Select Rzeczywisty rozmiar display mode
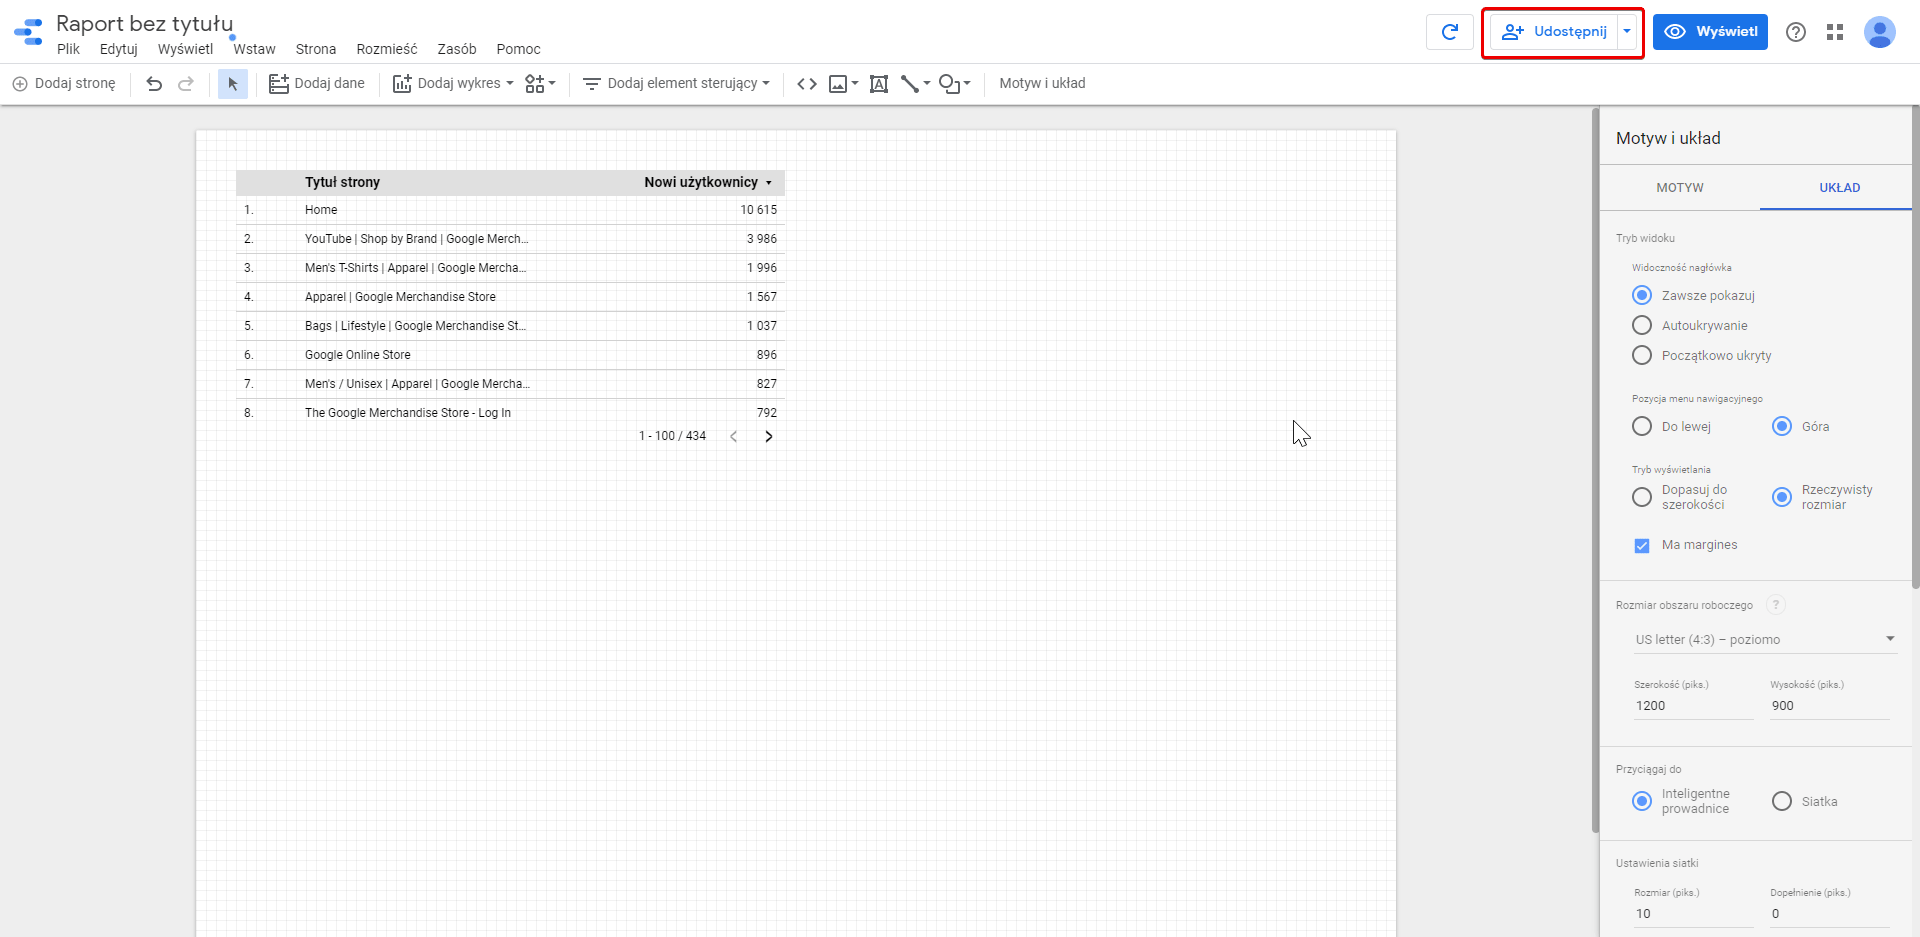Image resolution: width=1920 pixels, height=937 pixels. coord(1782,497)
